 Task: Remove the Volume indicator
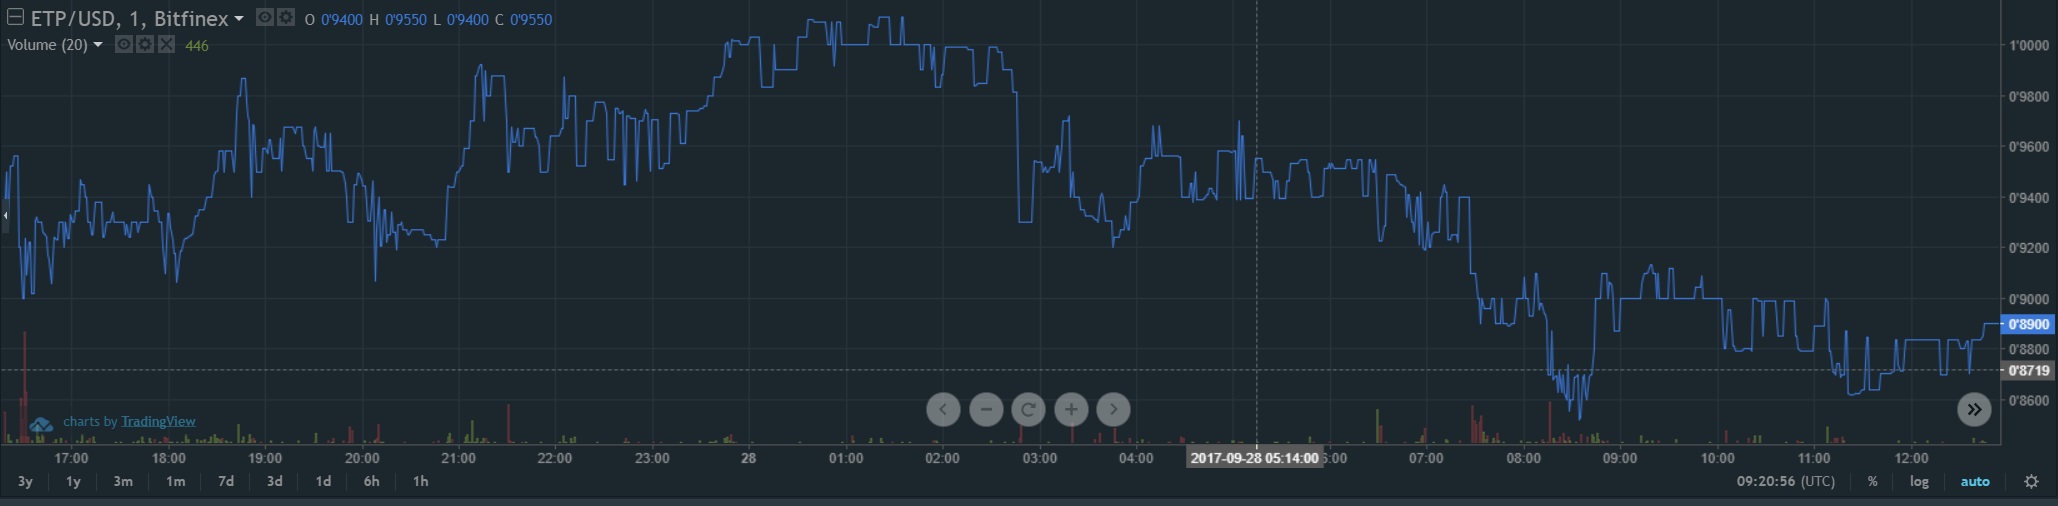(x=166, y=45)
